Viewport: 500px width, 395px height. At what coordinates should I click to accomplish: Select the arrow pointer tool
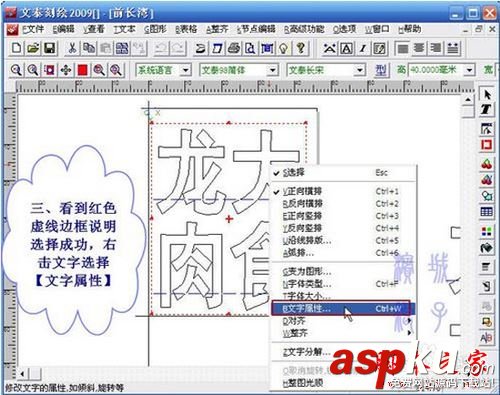coord(486,94)
